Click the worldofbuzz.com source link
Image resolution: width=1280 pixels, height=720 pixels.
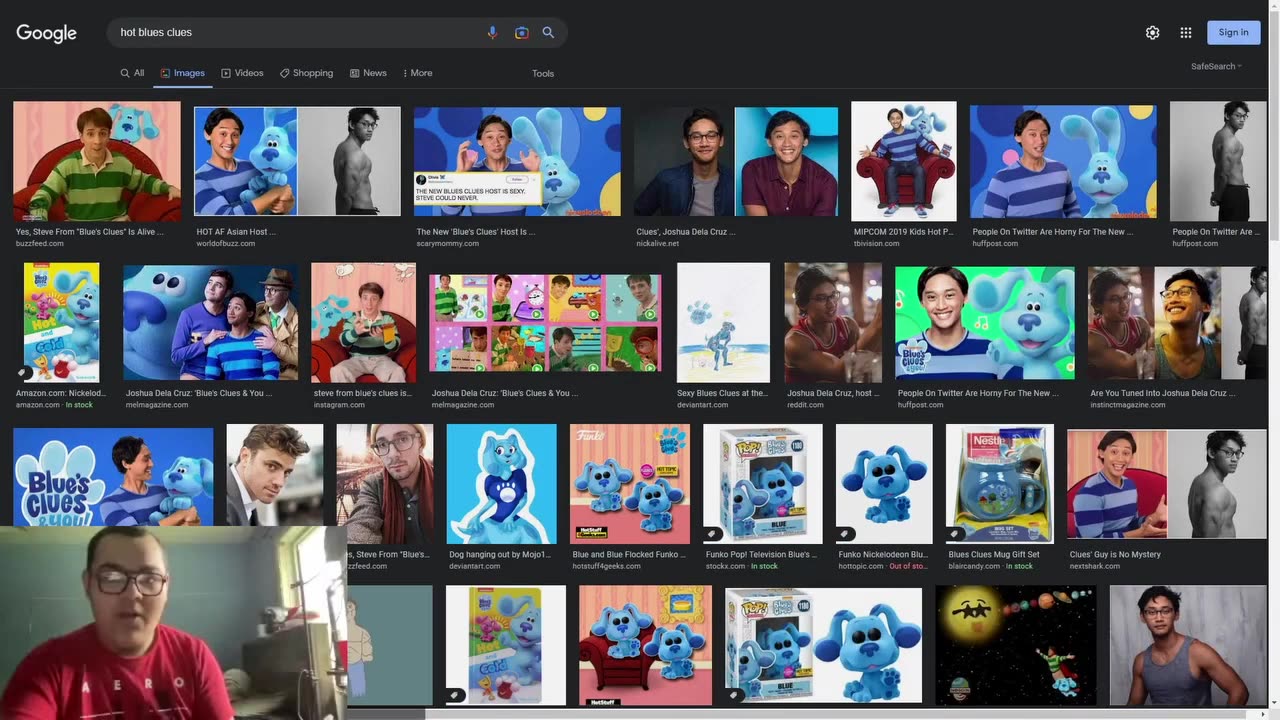(x=226, y=243)
